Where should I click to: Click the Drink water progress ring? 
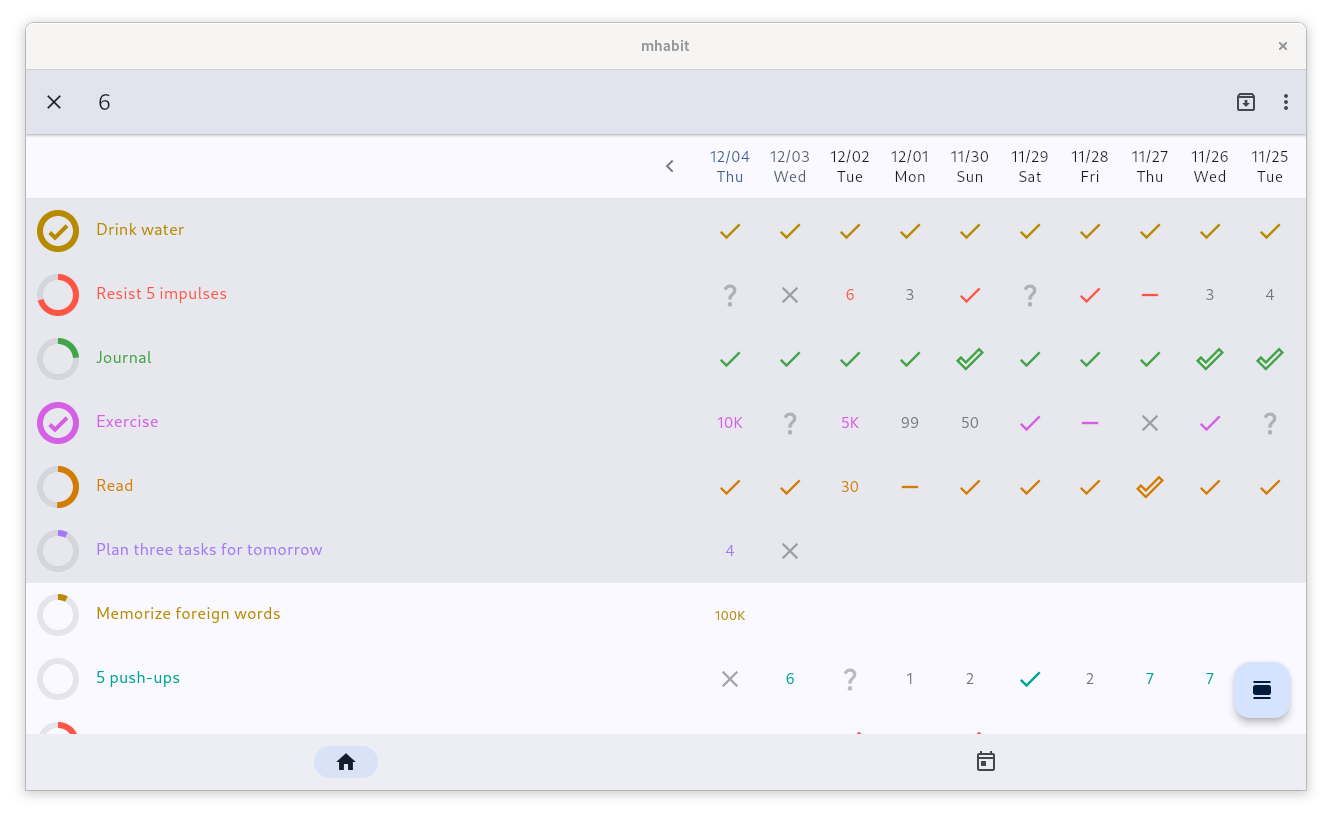pyautogui.click(x=58, y=231)
